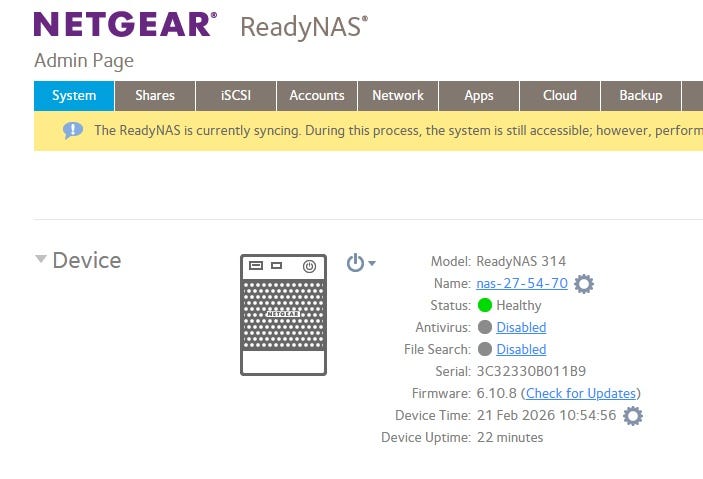This screenshot has height=479, width=703.
Task: Open the Network tab
Action: 398,96
